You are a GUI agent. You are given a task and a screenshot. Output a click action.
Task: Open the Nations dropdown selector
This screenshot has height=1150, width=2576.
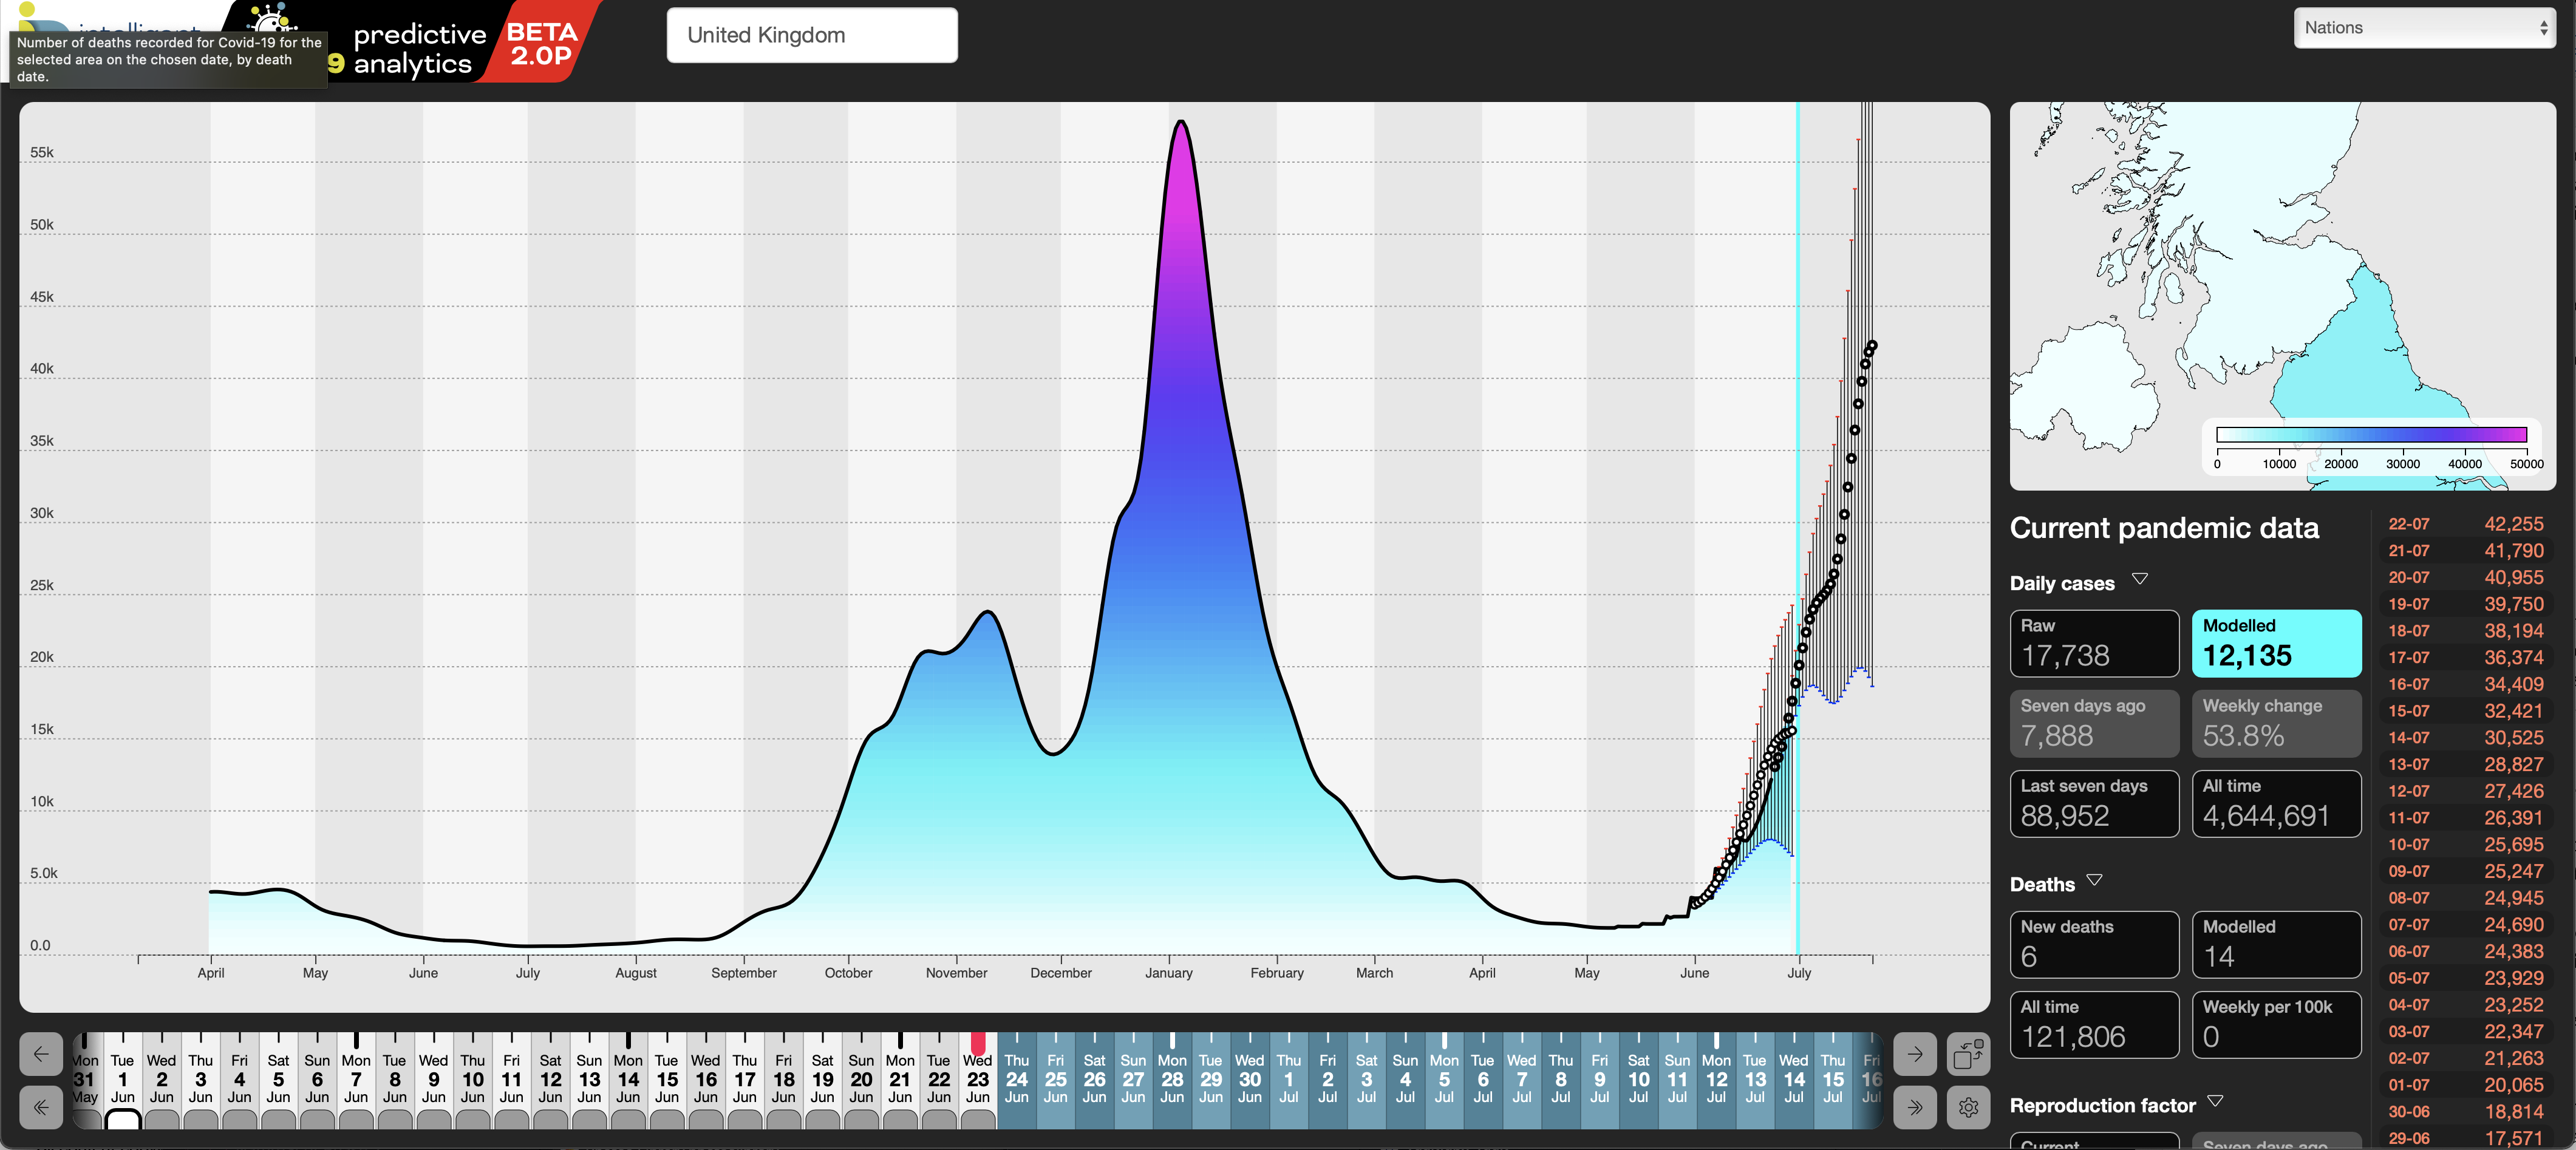click(2424, 28)
